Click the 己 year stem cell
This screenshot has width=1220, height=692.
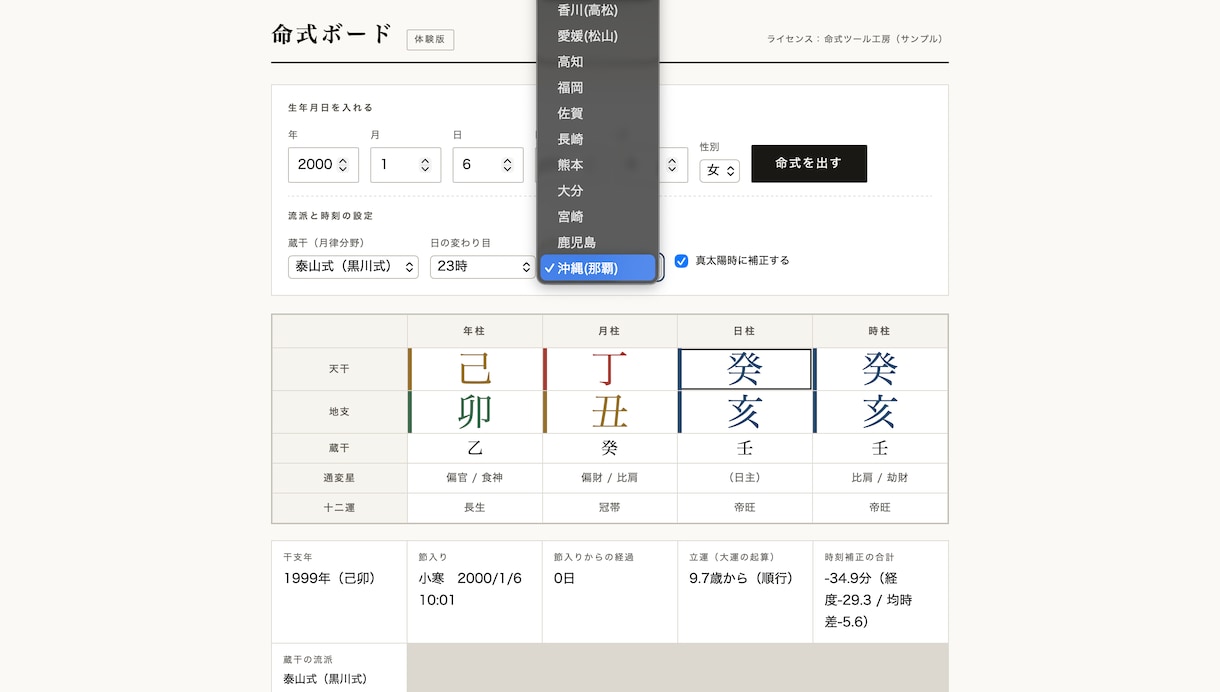pyautogui.click(x=475, y=369)
